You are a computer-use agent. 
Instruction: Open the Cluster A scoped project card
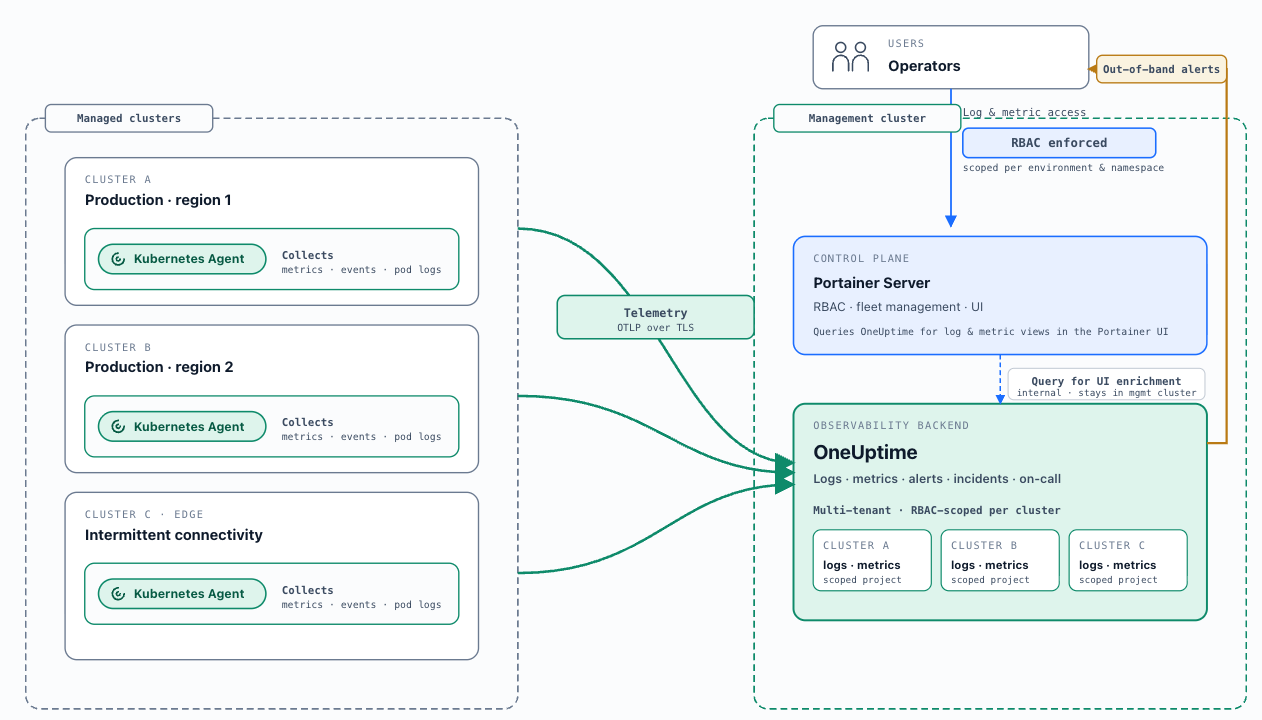click(873, 561)
